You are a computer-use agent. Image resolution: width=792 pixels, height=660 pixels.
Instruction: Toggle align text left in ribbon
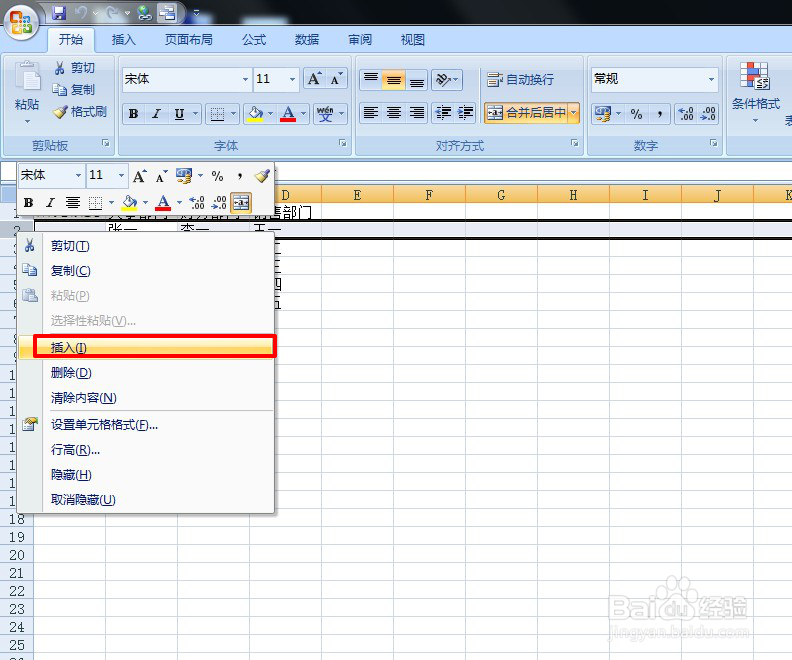(x=371, y=113)
